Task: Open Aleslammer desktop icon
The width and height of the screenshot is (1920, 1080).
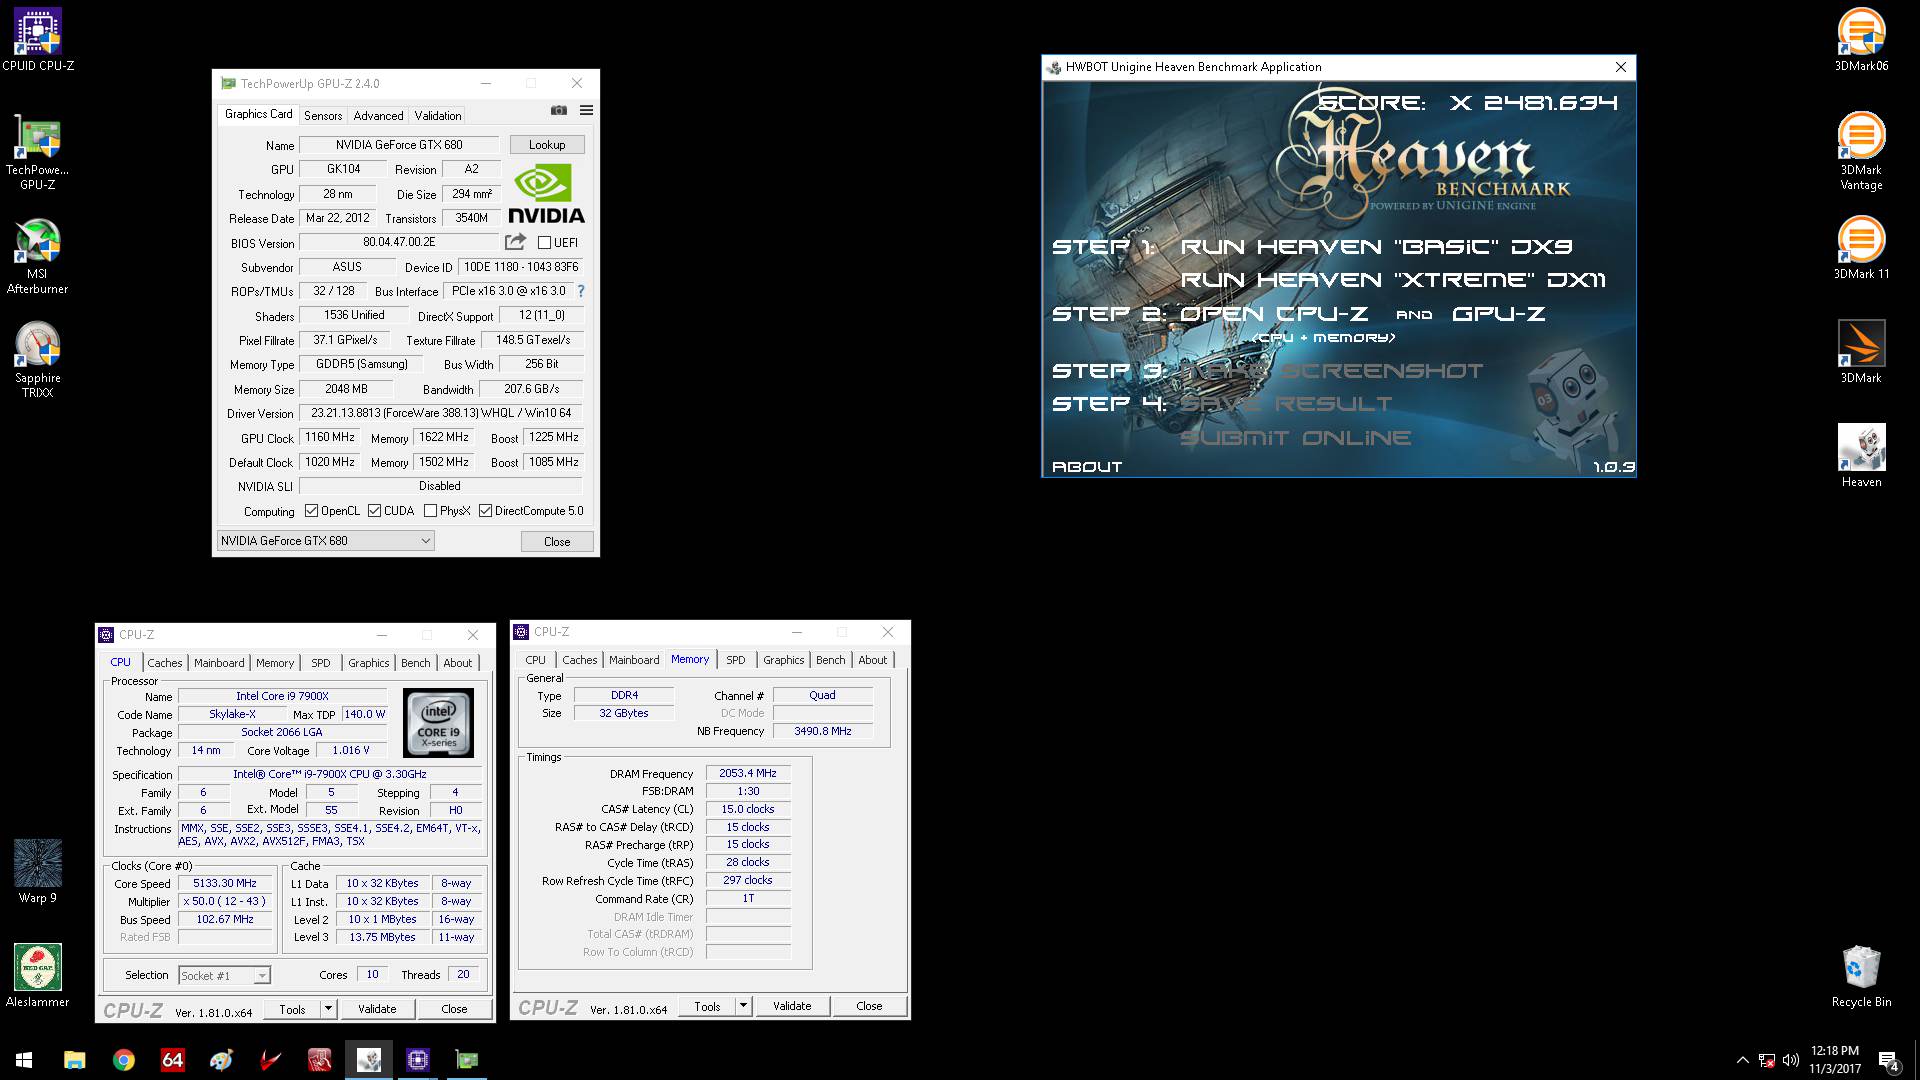Action: 38,976
